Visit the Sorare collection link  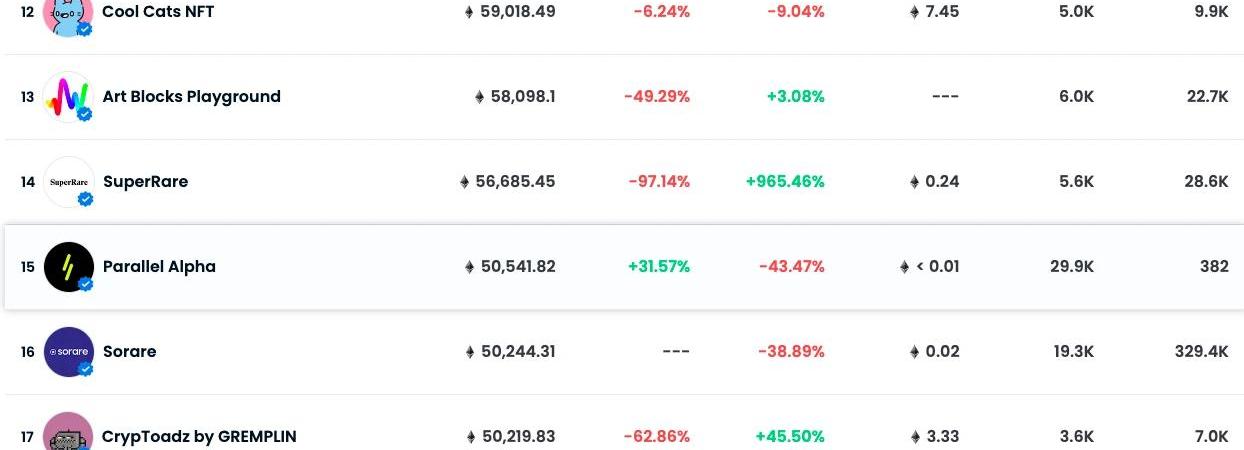(130, 352)
